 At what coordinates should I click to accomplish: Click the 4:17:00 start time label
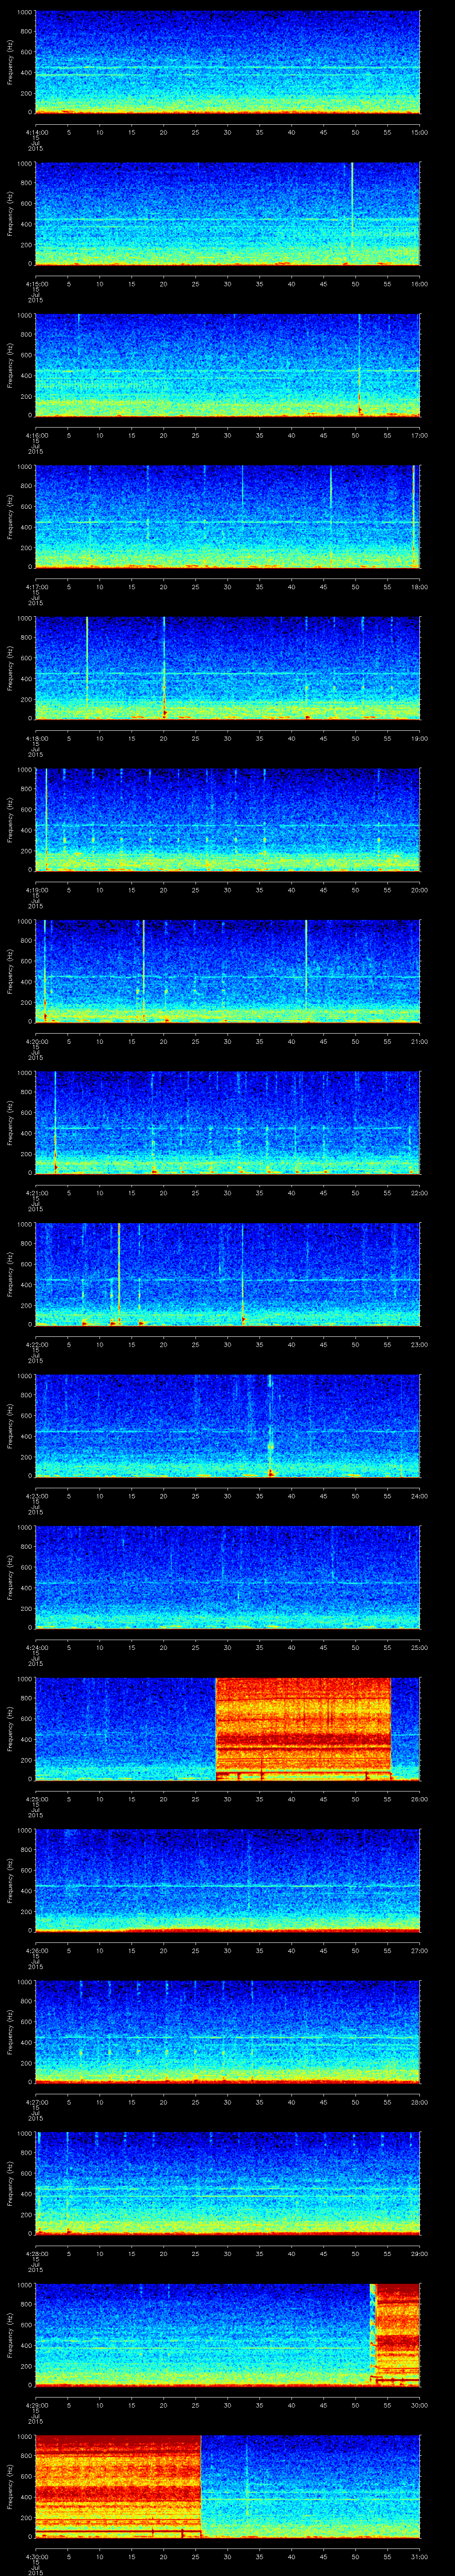tap(36, 587)
